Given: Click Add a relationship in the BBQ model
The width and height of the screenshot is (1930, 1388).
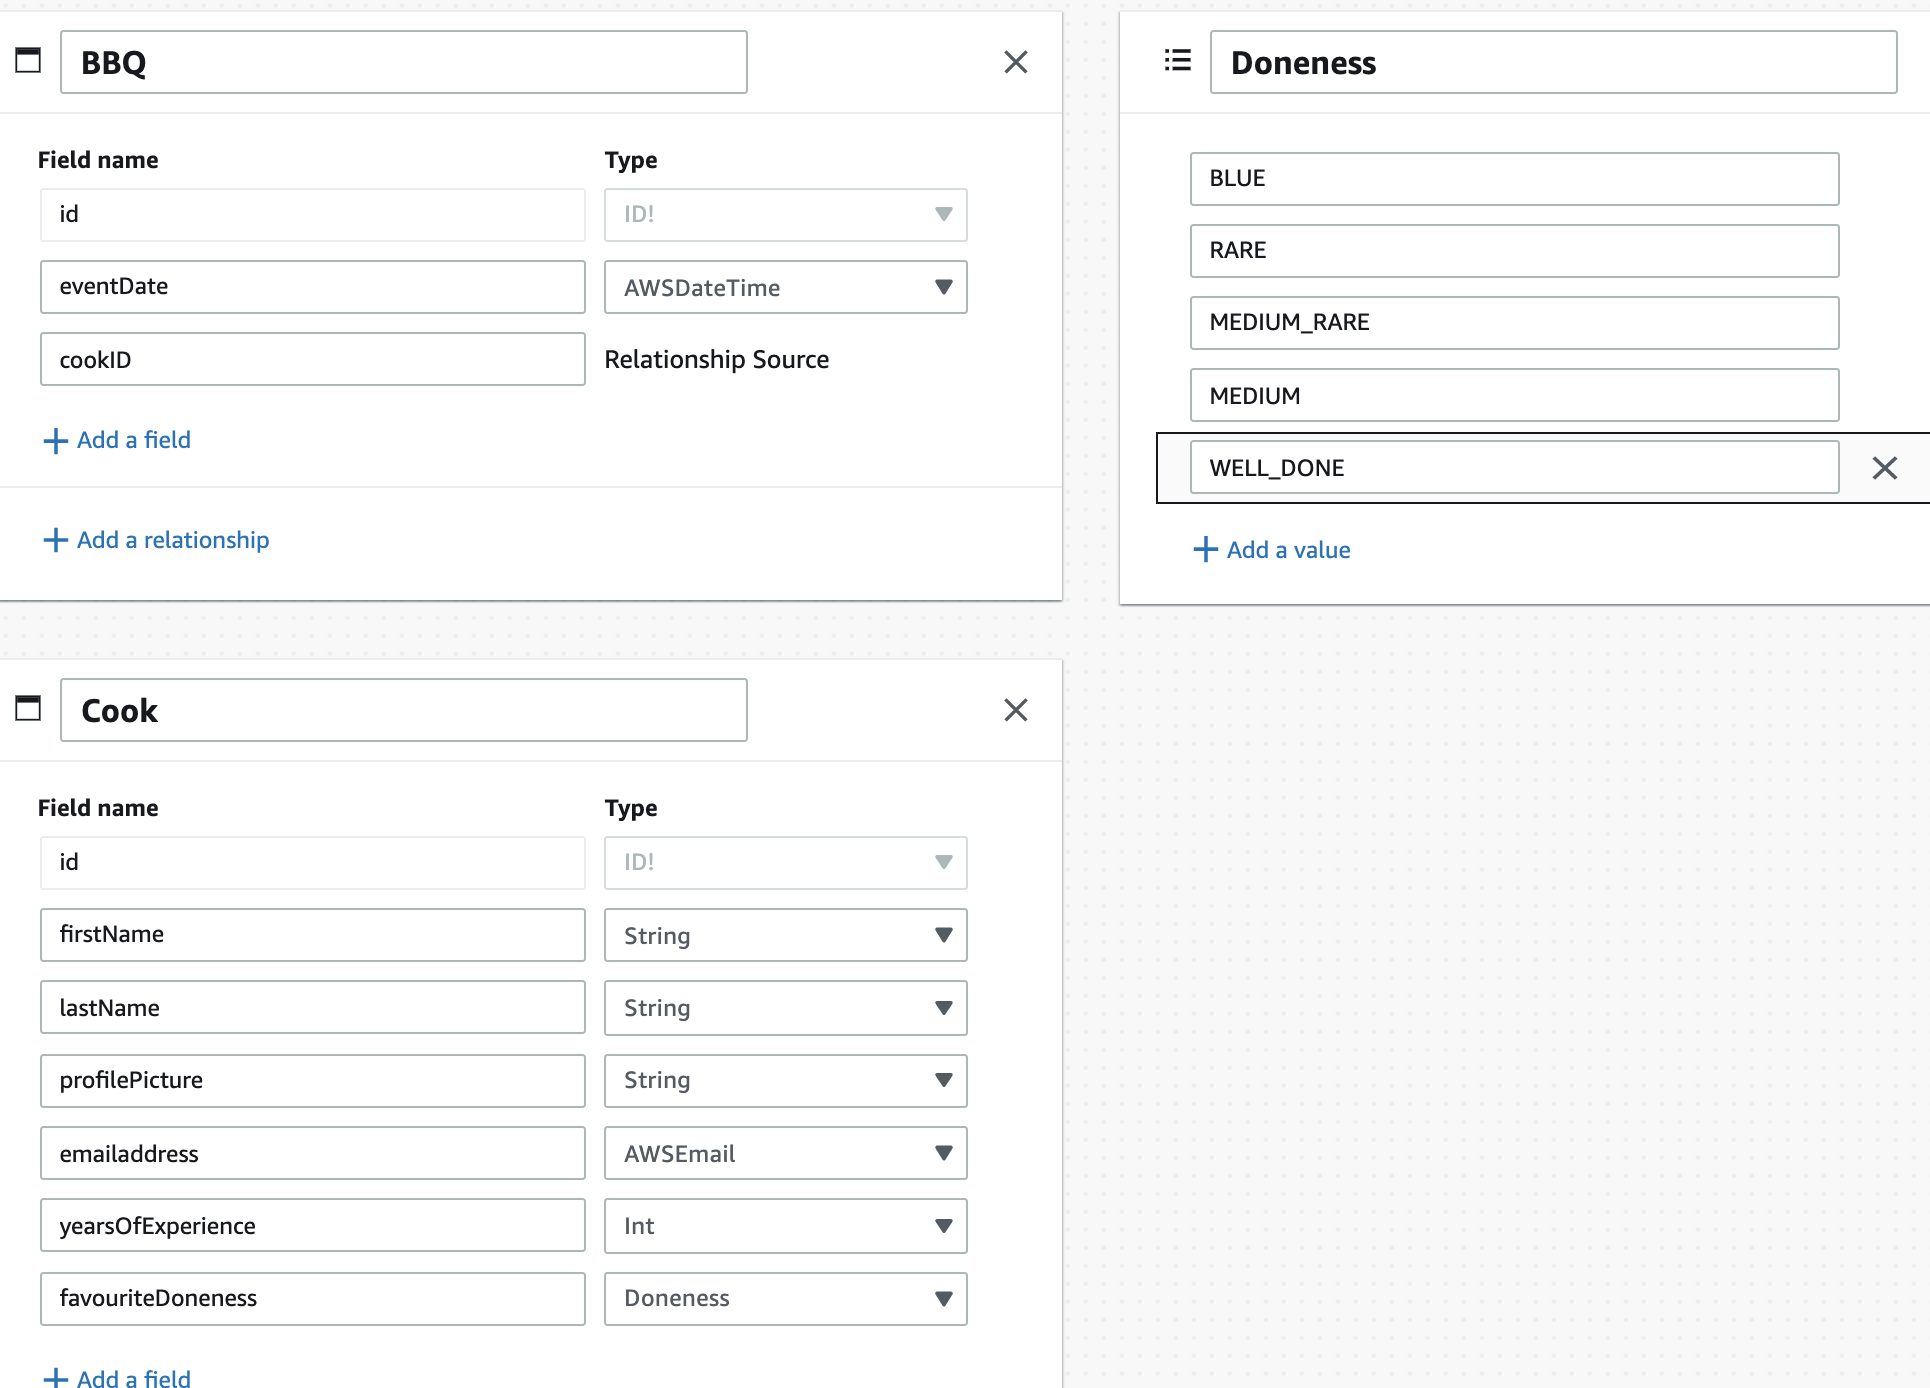Looking at the screenshot, I should (x=172, y=539).
